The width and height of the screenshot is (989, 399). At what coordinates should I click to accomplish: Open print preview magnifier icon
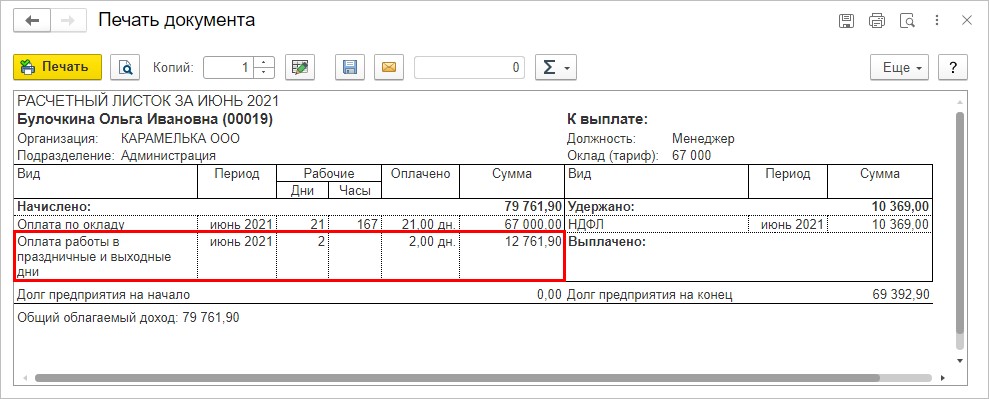coord(125,67)
